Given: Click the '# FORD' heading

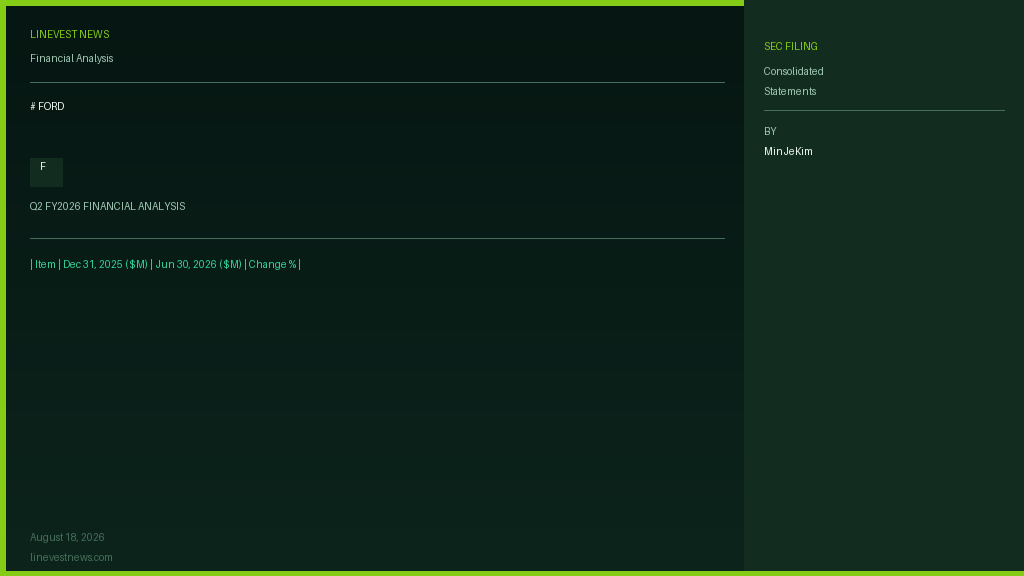Looking at the screenshot, I should pos(47,106).
